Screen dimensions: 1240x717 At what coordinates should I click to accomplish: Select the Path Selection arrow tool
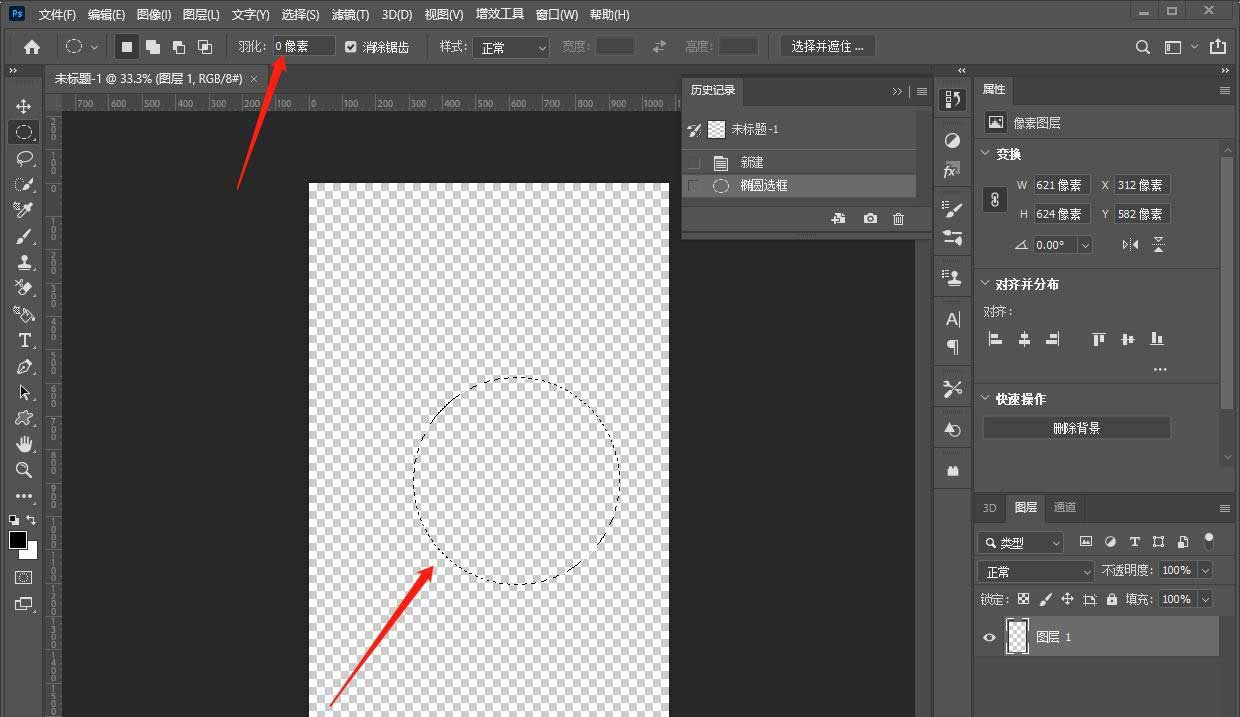[24, 392]
